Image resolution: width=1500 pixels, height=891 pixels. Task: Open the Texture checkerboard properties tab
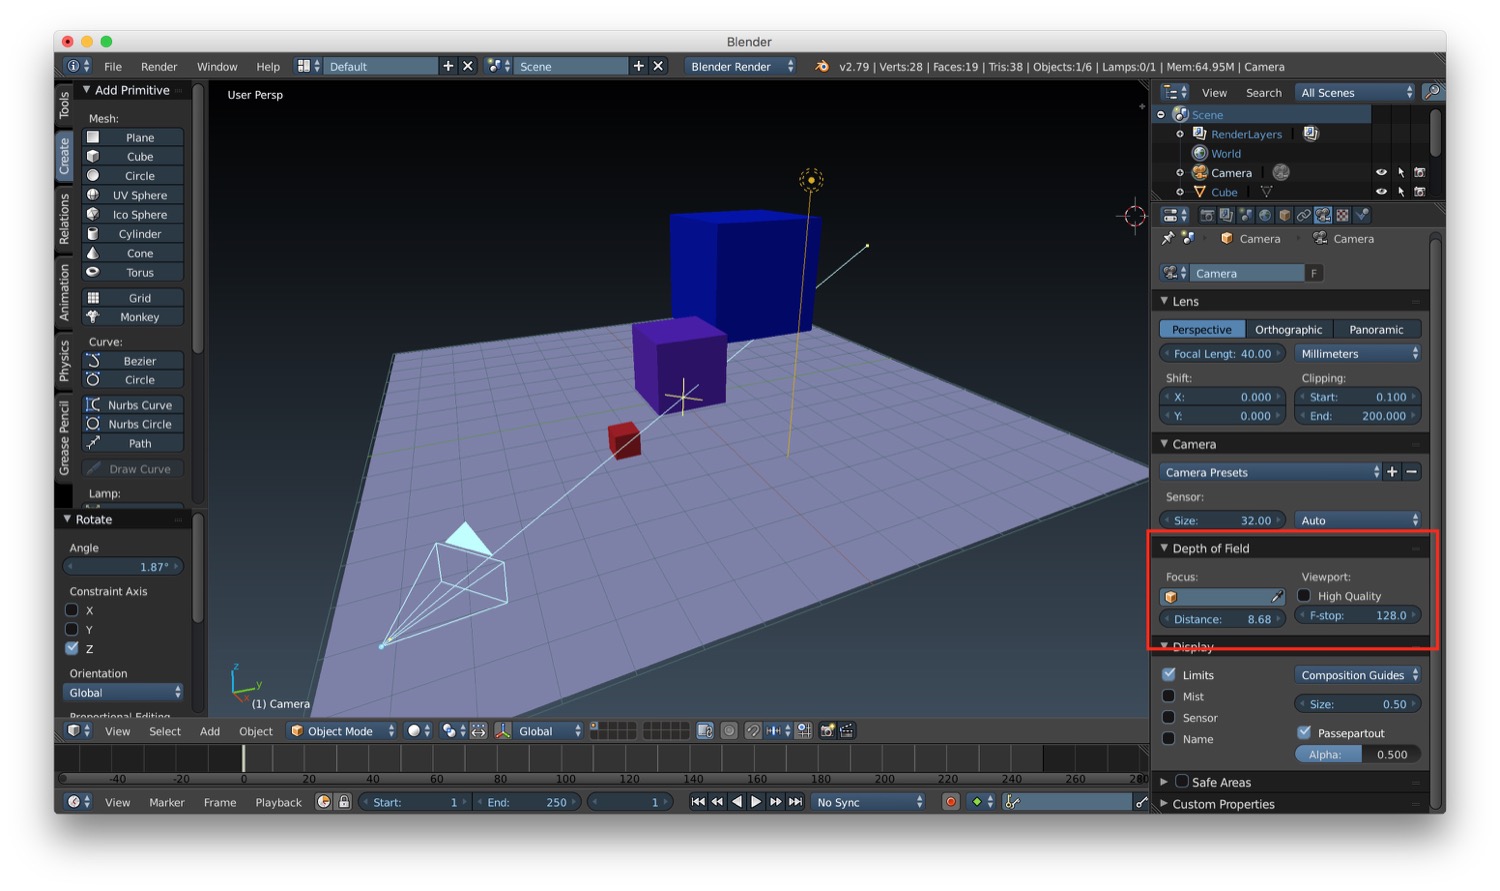tap(1342, 215)
